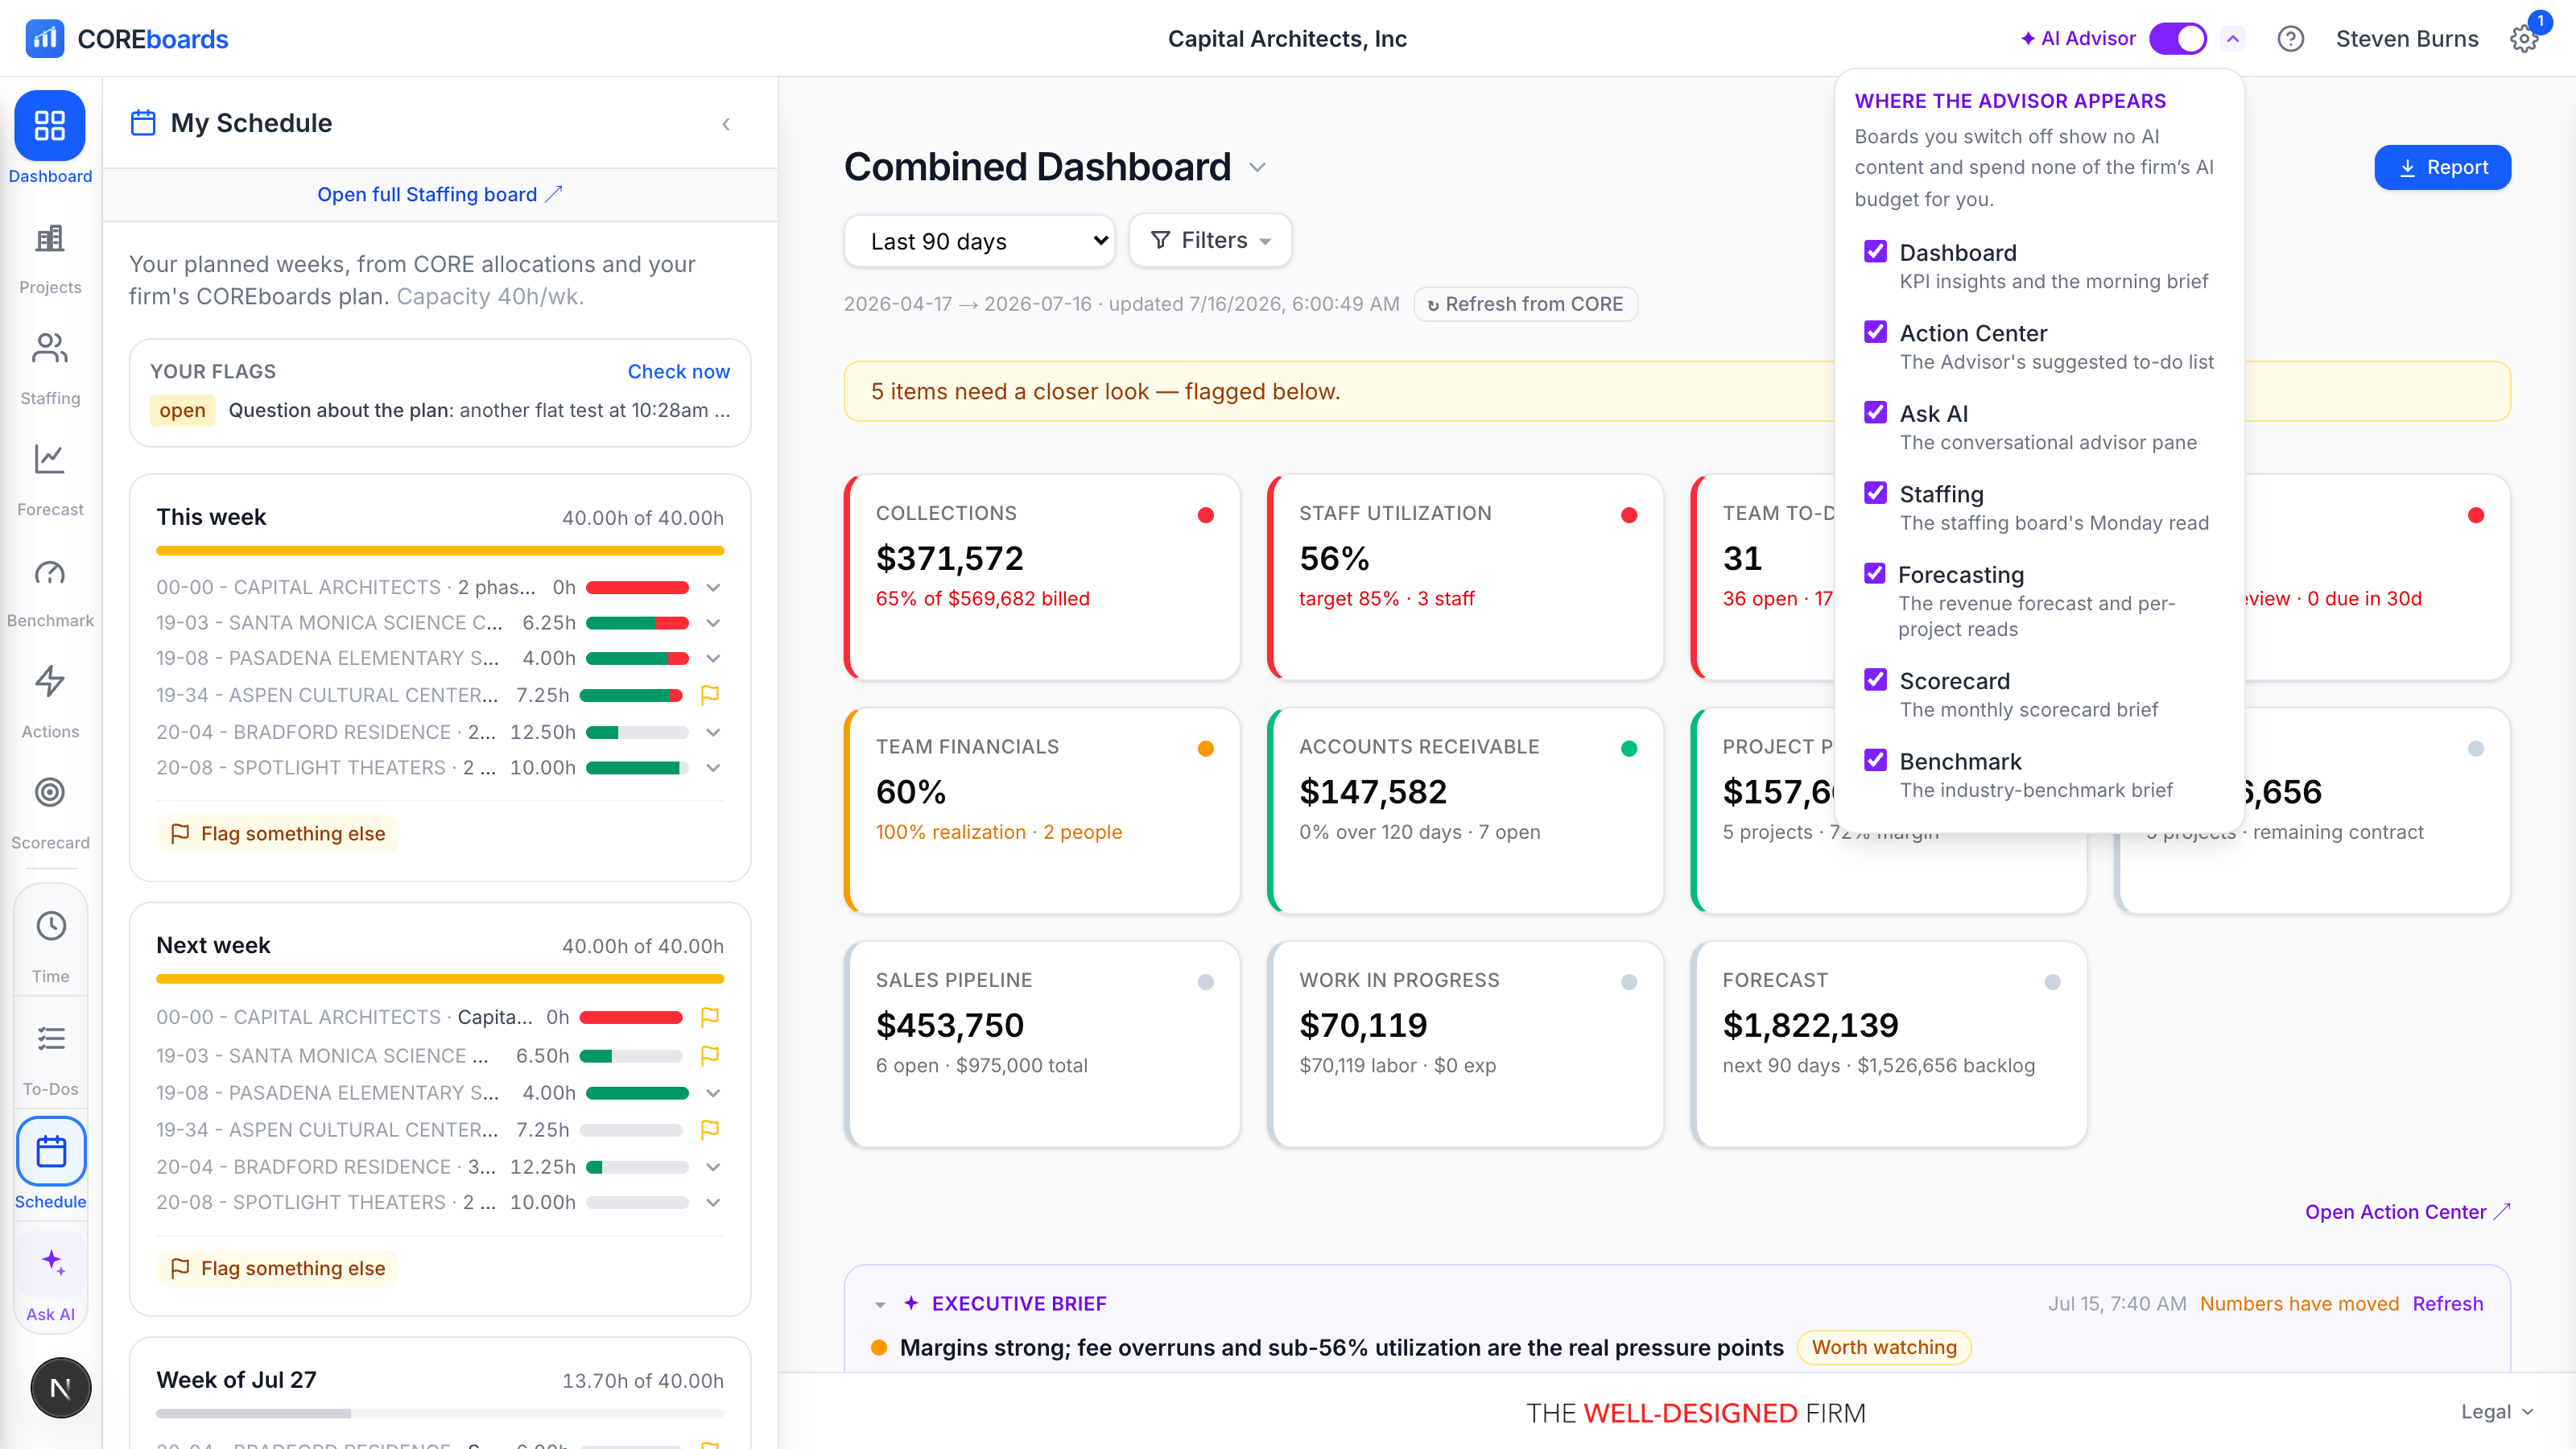Toggle the AI Advisor switch
The image size is (2576, 1449).
click(2178, 39)
